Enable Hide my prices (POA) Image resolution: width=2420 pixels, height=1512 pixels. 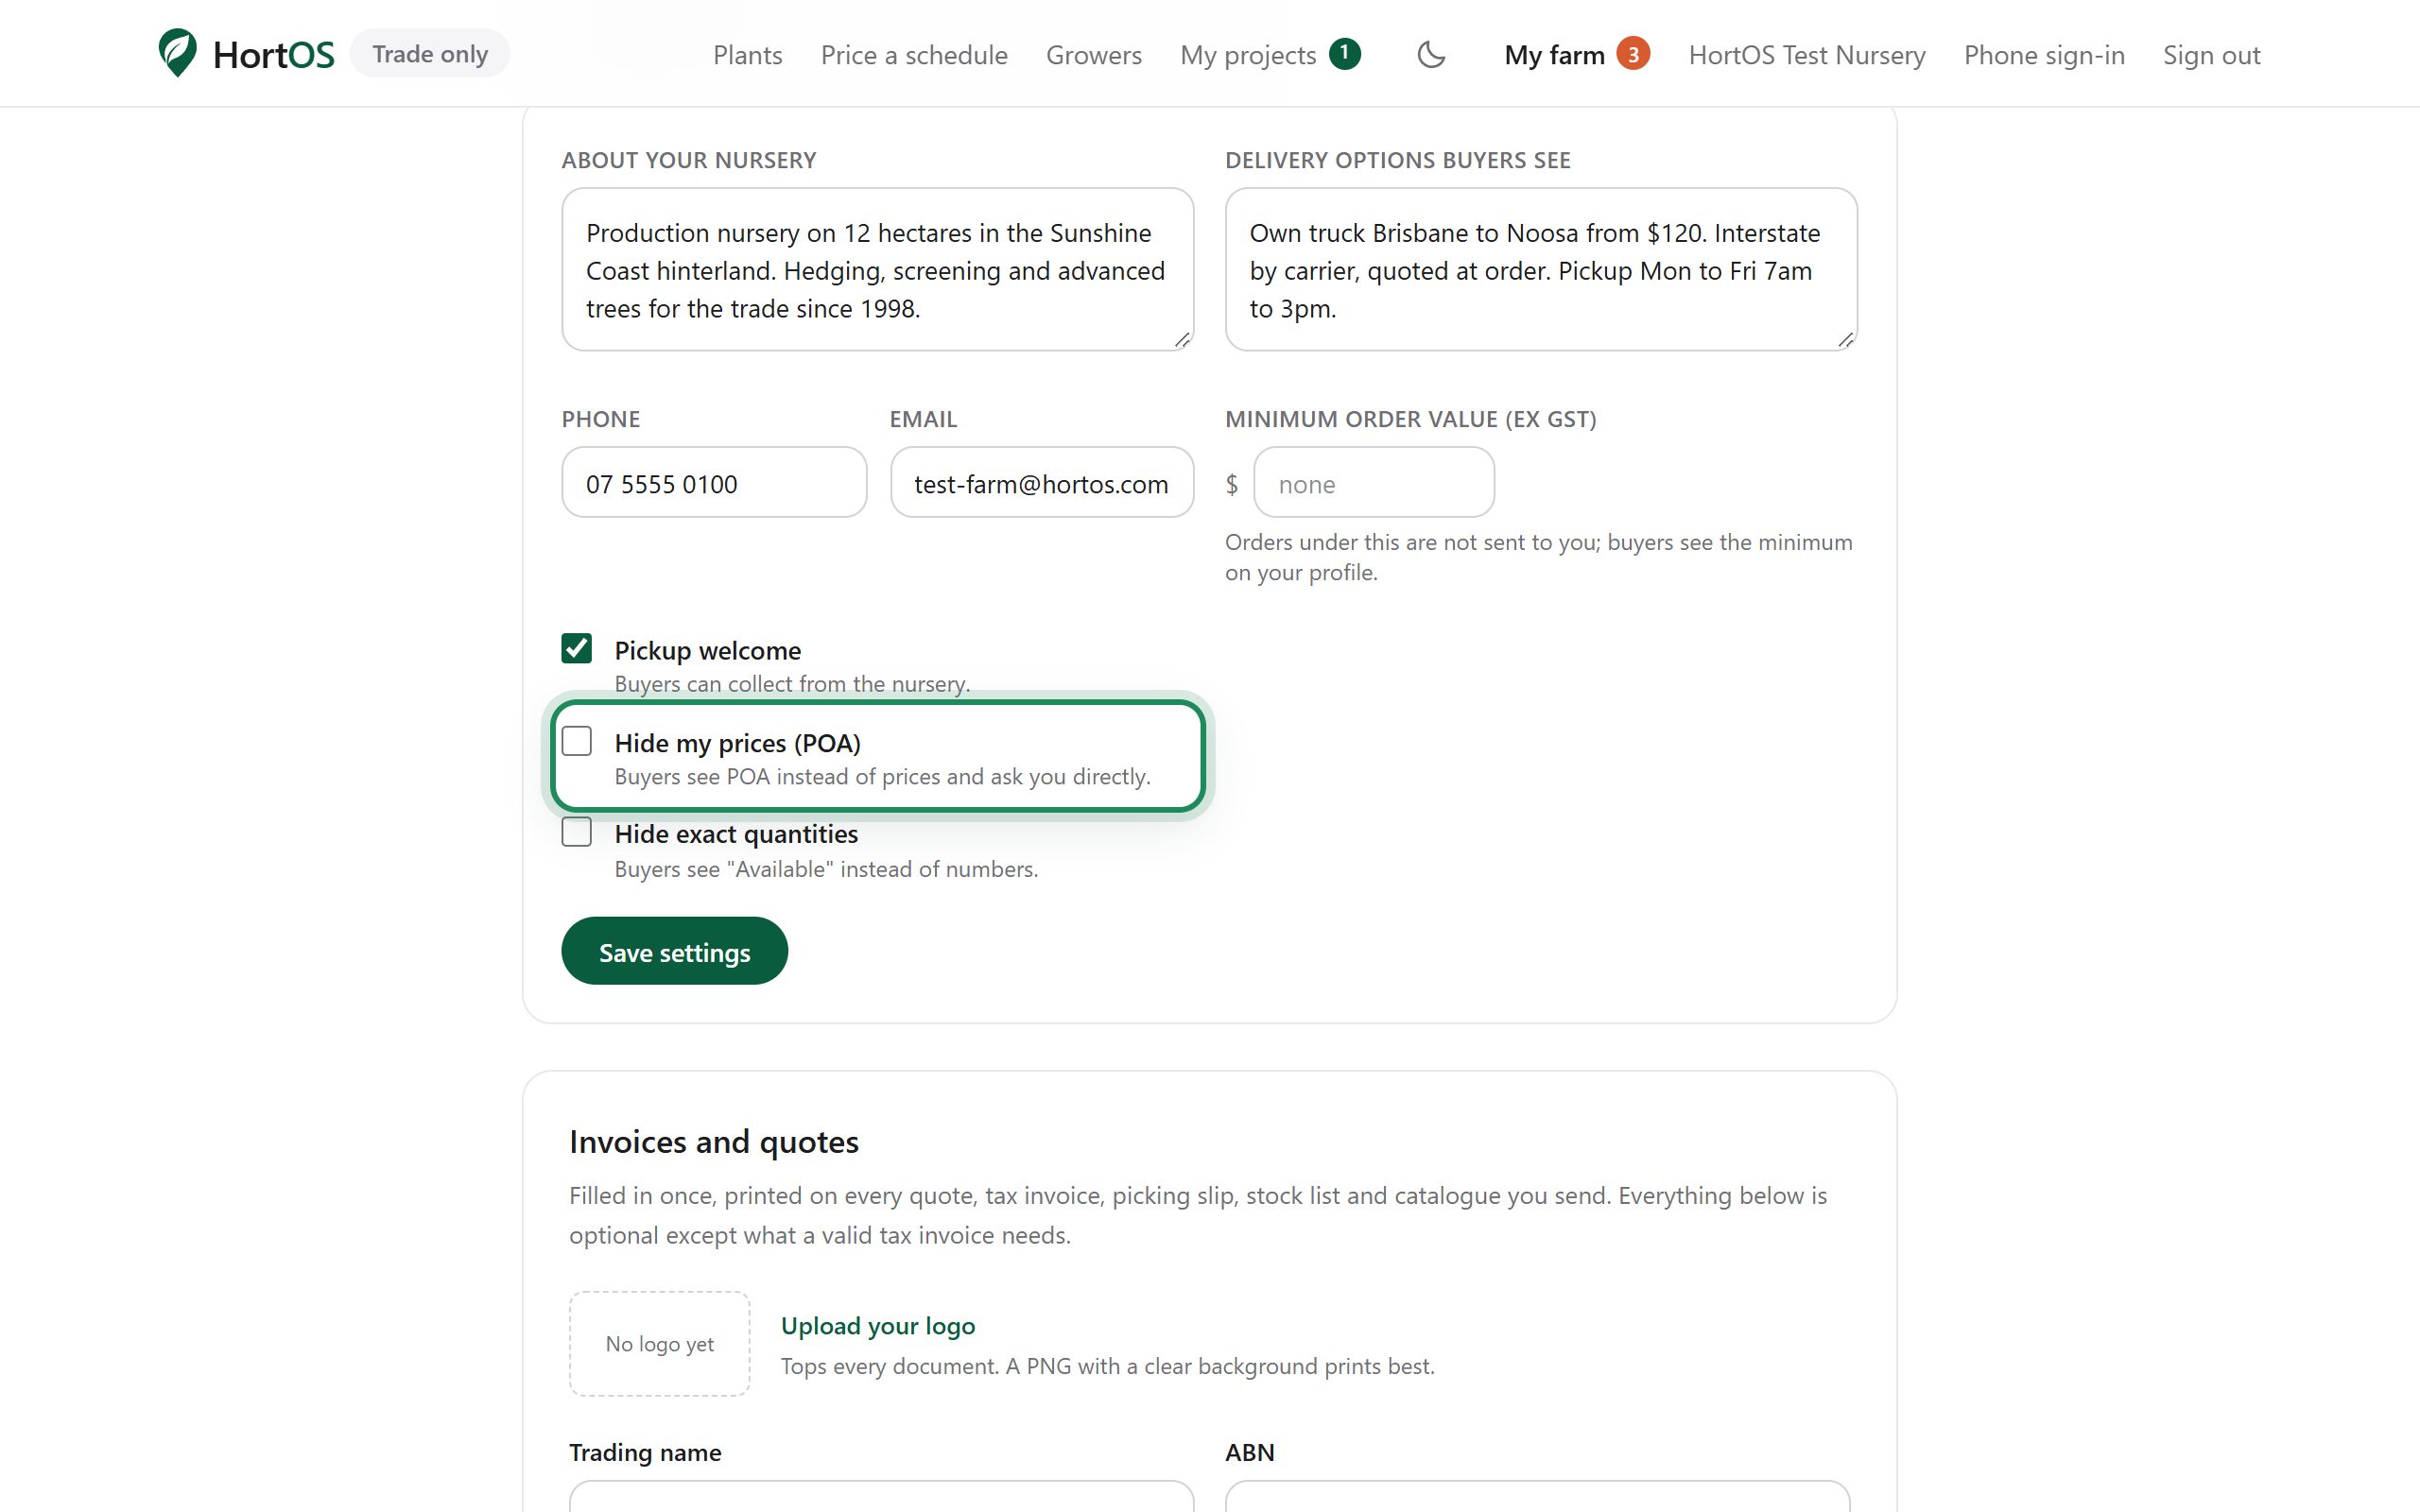pyautogui.click(x=577, y=741)
